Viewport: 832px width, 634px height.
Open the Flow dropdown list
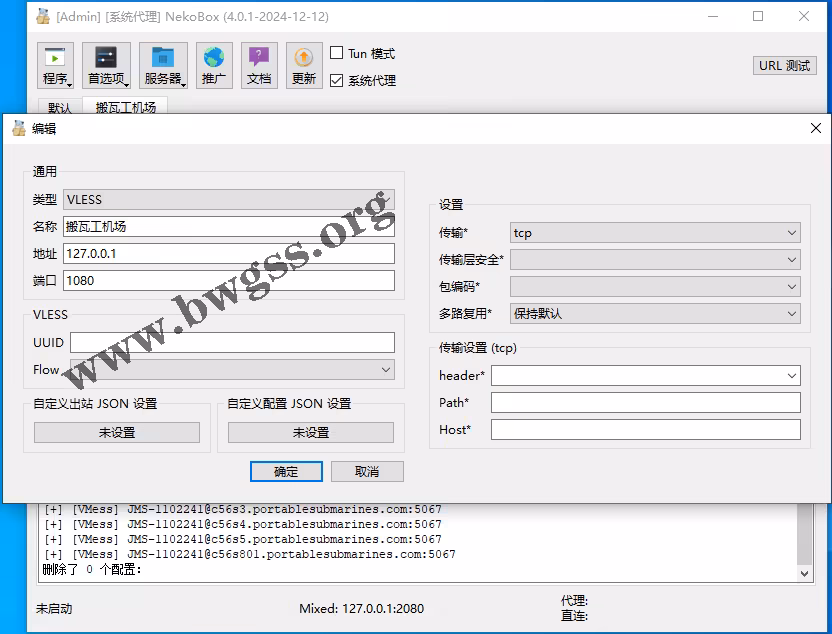pos(232,370)
